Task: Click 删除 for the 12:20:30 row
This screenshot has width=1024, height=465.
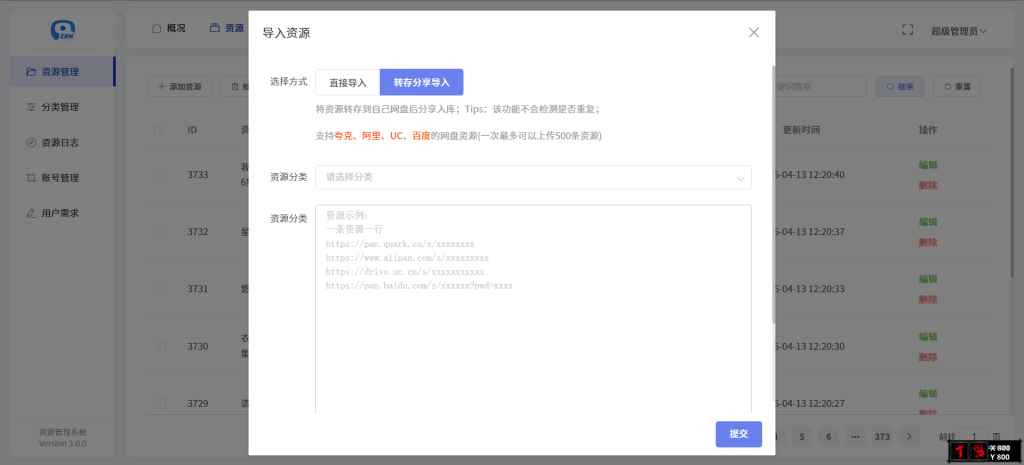Action: point(928,357)
